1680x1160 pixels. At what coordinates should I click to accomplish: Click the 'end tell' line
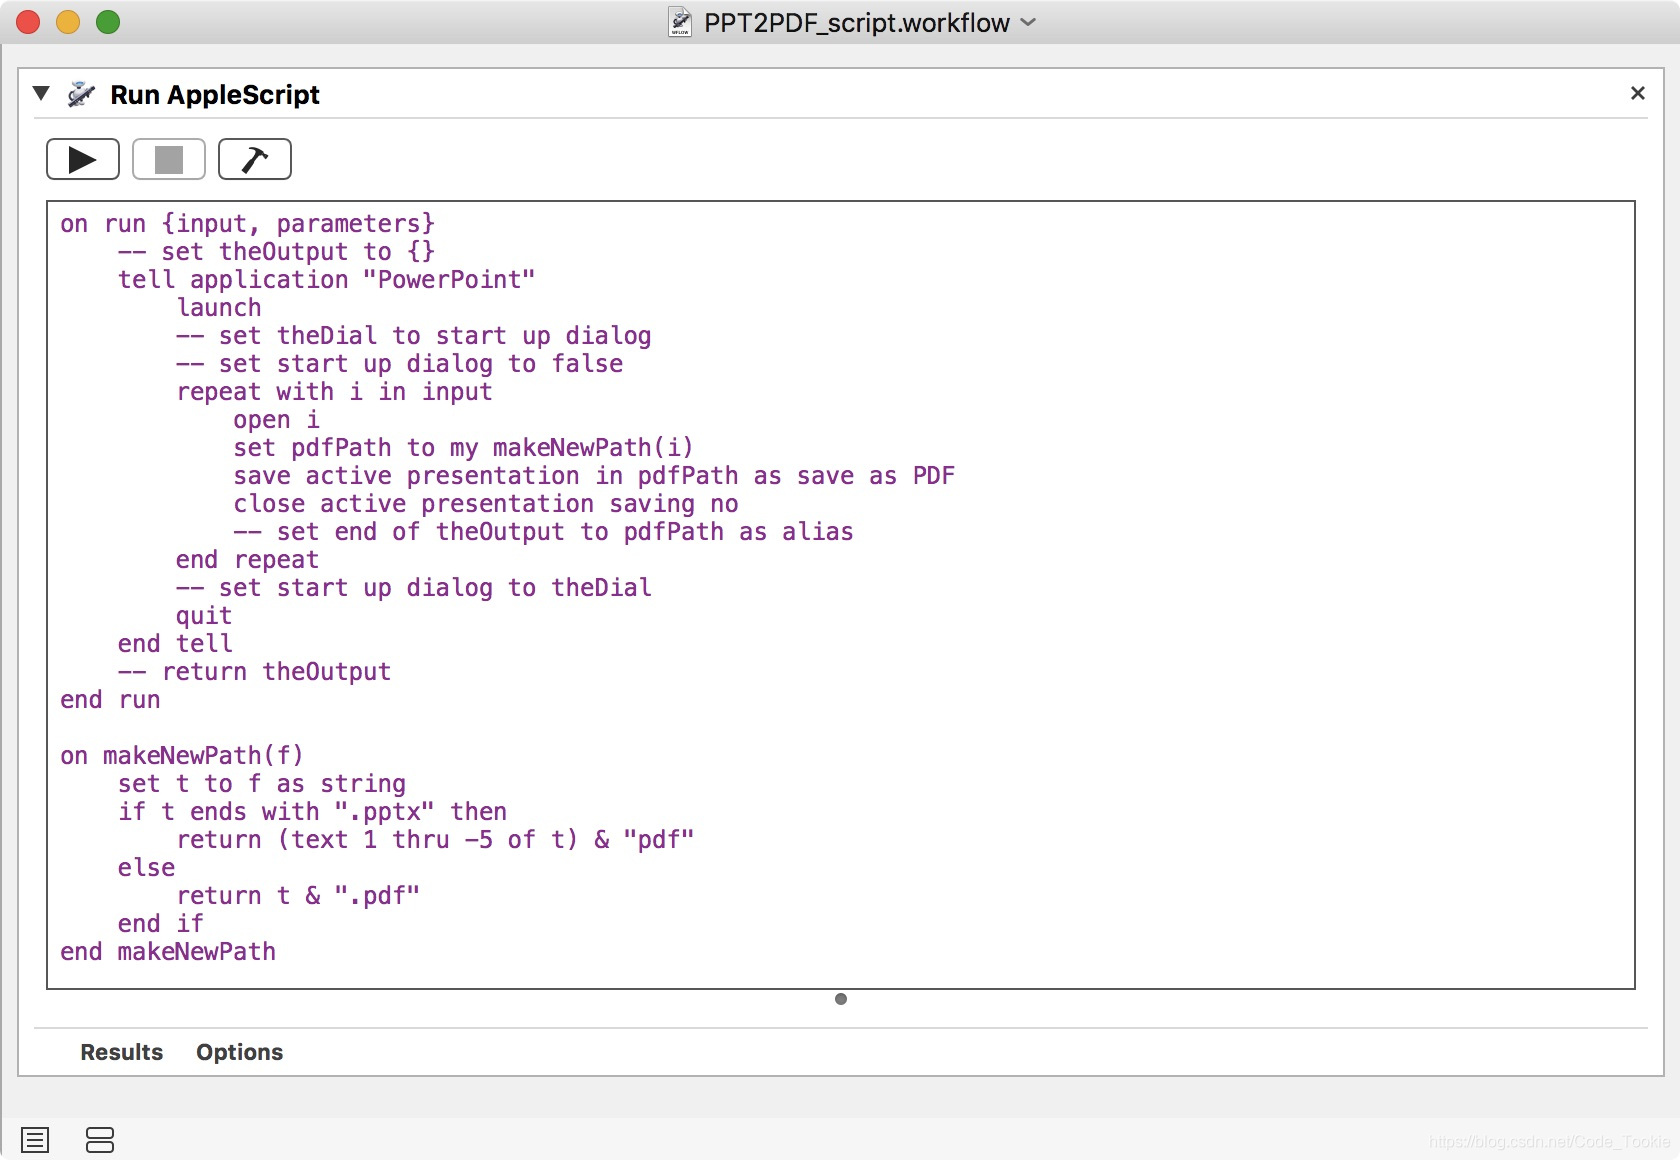click(x=175, y=644)
